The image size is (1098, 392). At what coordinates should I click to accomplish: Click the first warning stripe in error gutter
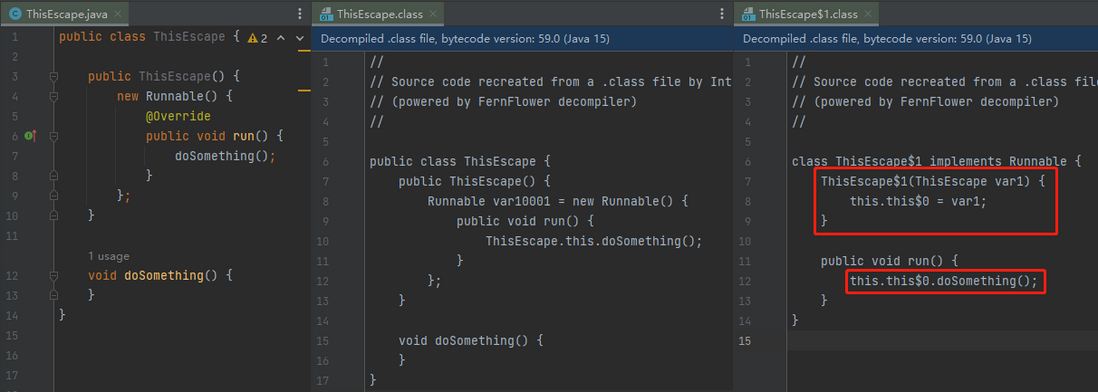pyautogui.click(x=304, y=51)
